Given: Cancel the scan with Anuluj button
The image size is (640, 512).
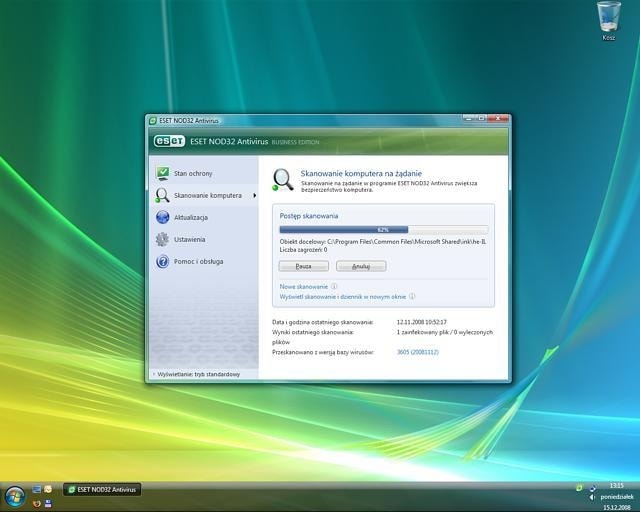Looking at the screenshot, I should click(361, 266).
